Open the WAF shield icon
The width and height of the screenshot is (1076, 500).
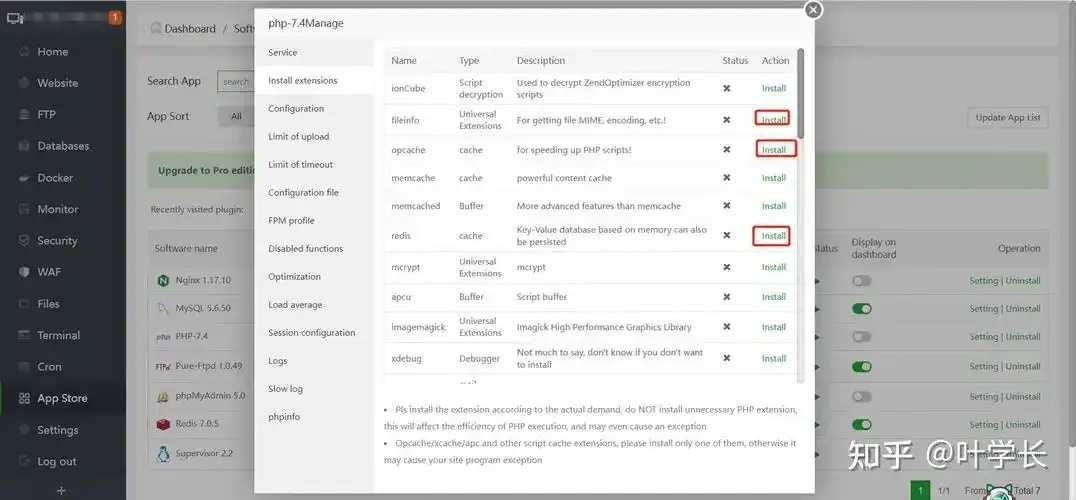coord(24,272)
